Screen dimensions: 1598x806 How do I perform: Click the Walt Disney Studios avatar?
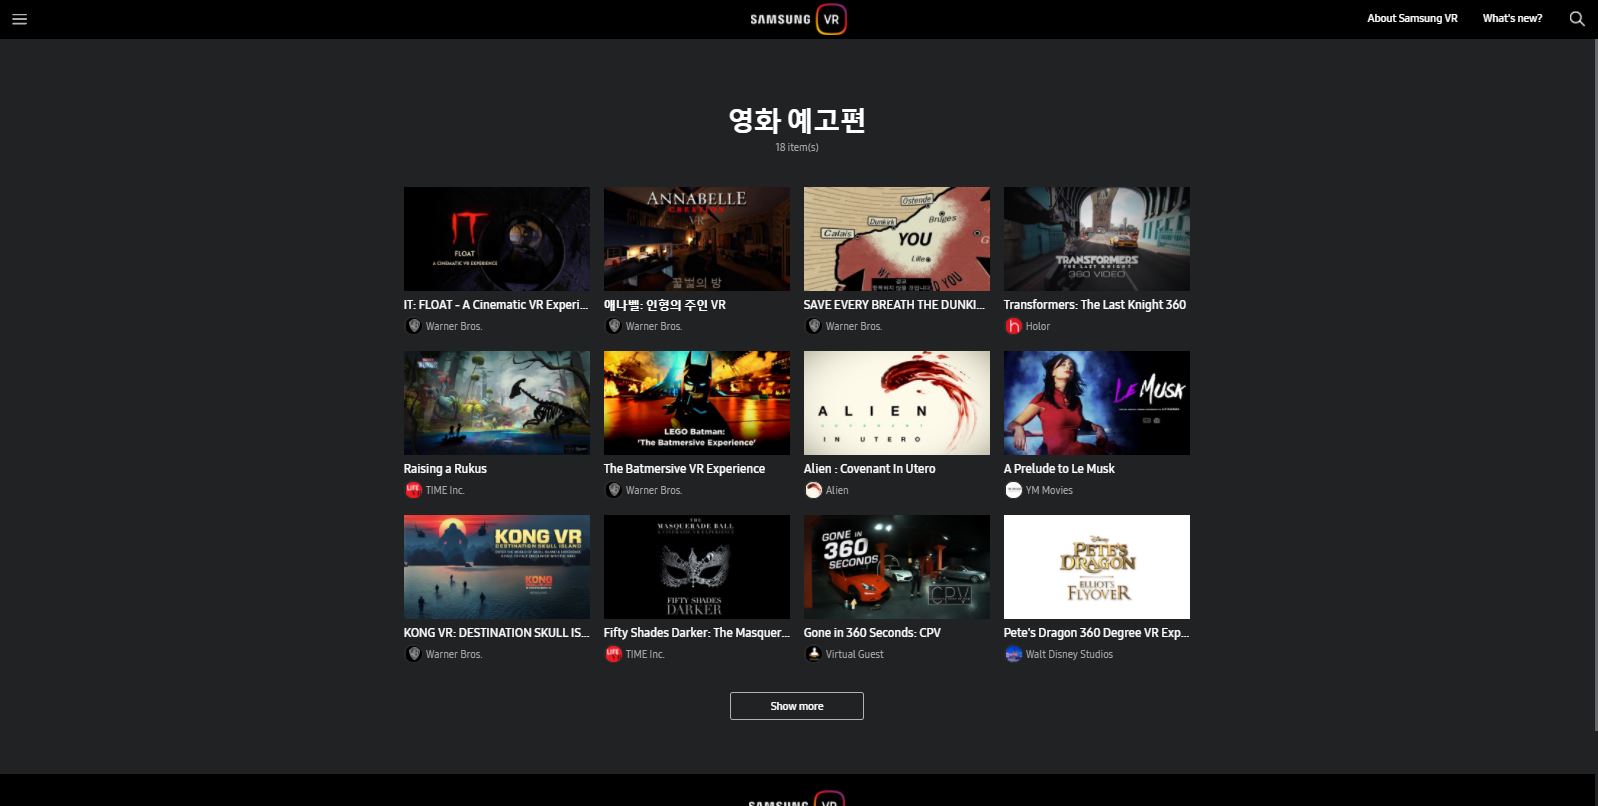point(1013,654)
